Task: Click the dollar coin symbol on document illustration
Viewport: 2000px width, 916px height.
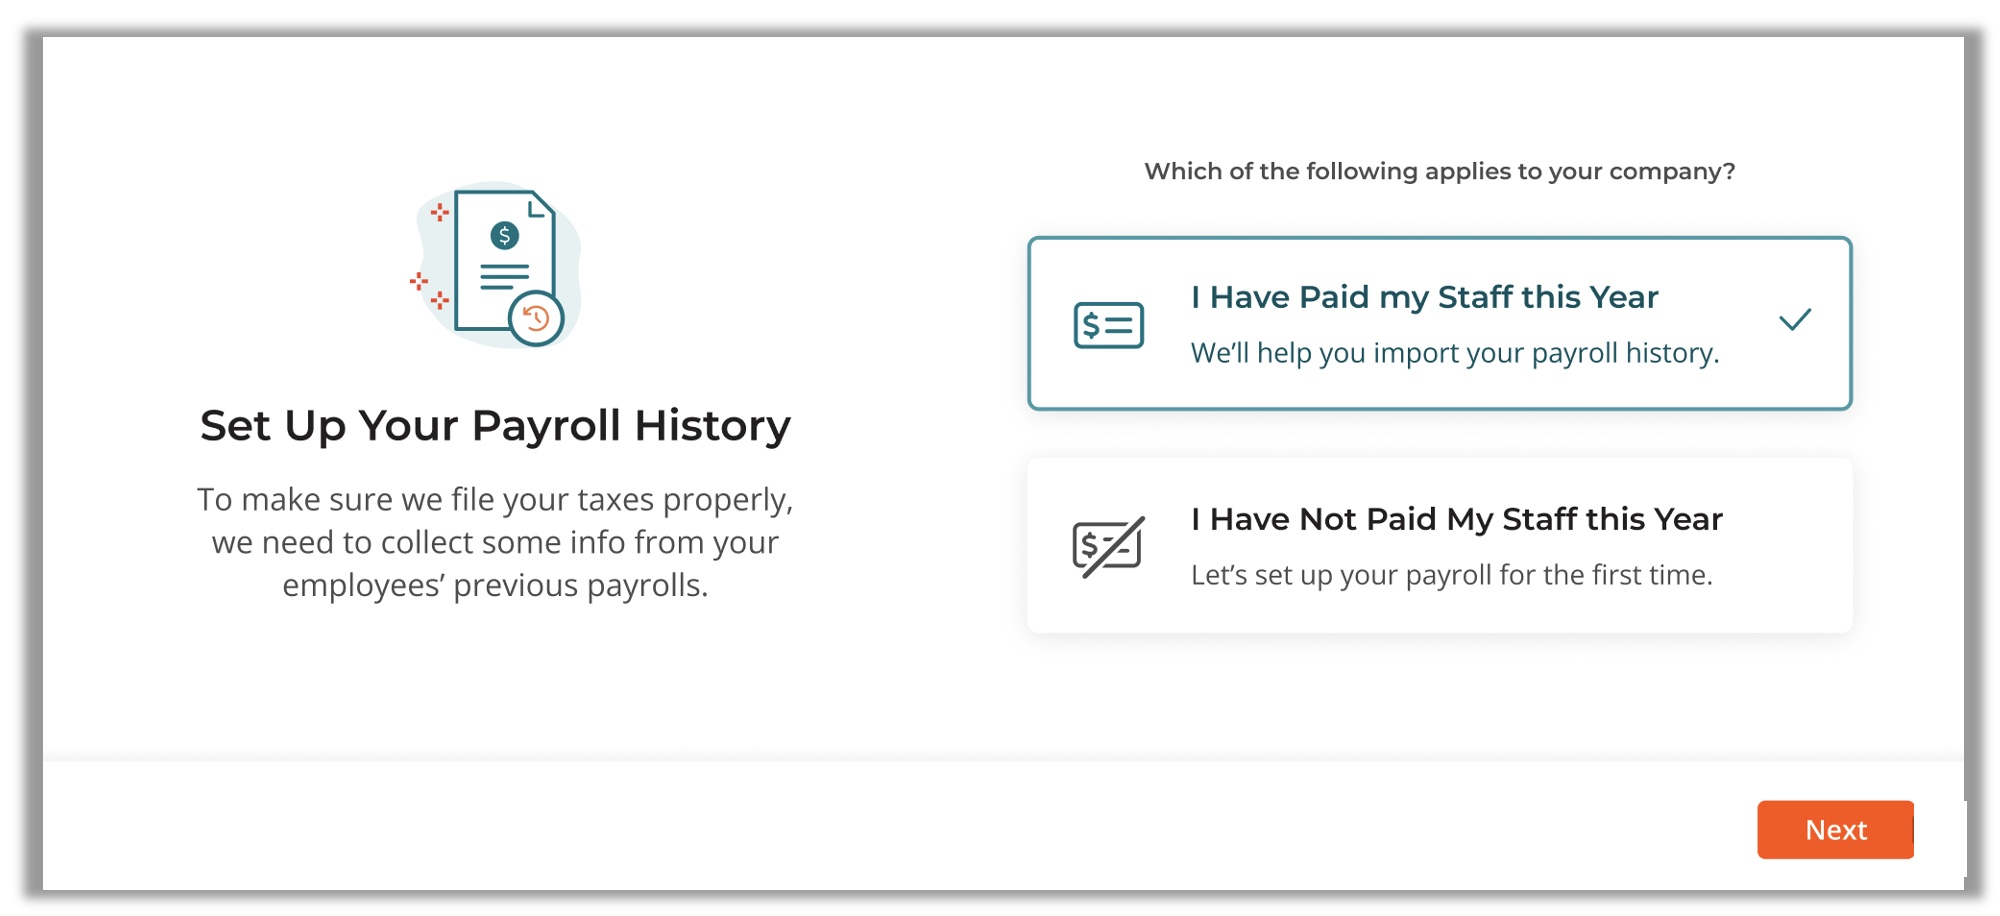Action: click(x=505, y=236)
